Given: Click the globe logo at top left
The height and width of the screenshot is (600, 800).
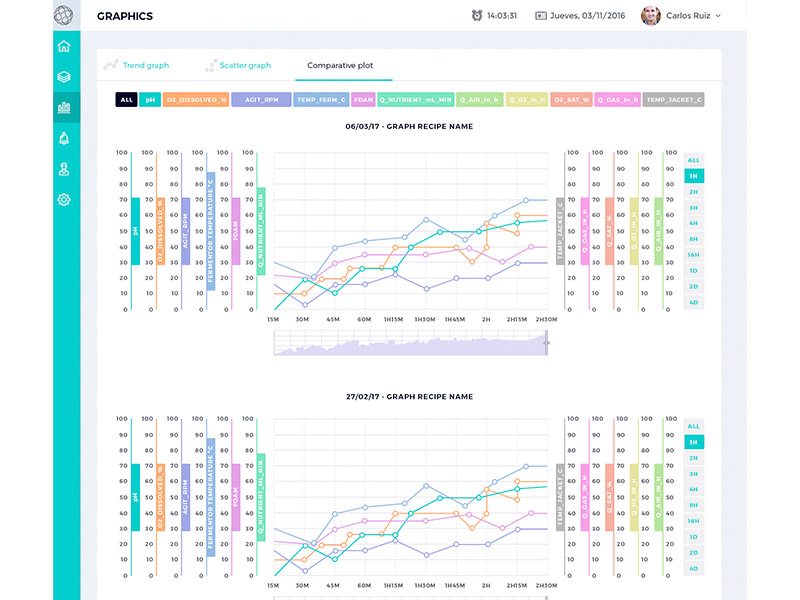Looking at the screenshot, I should (64, 15).
